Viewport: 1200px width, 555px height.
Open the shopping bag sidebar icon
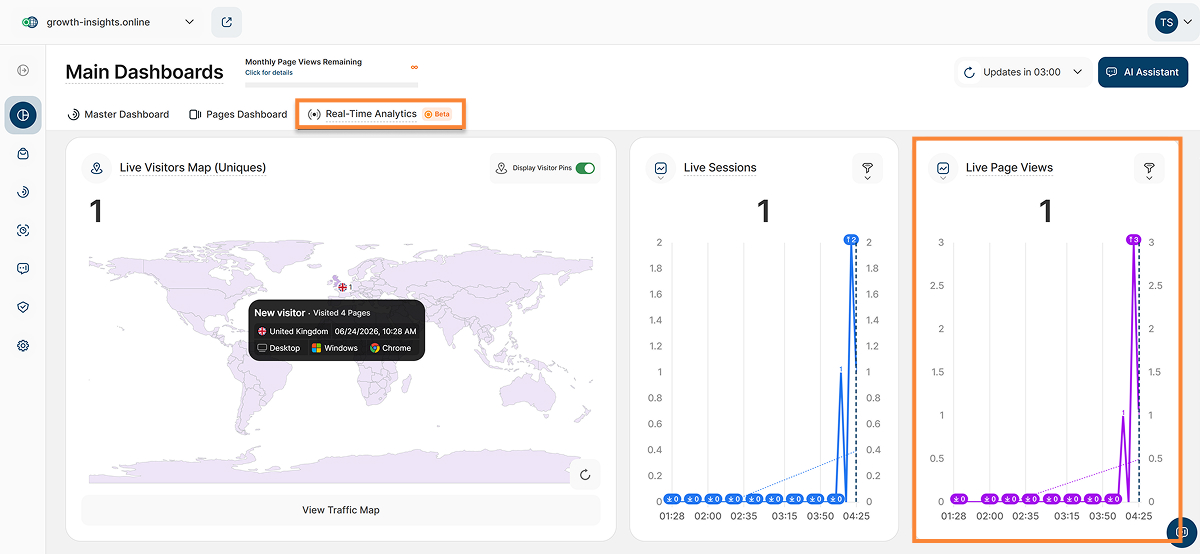pyautogui.click(x=23, y=154)
